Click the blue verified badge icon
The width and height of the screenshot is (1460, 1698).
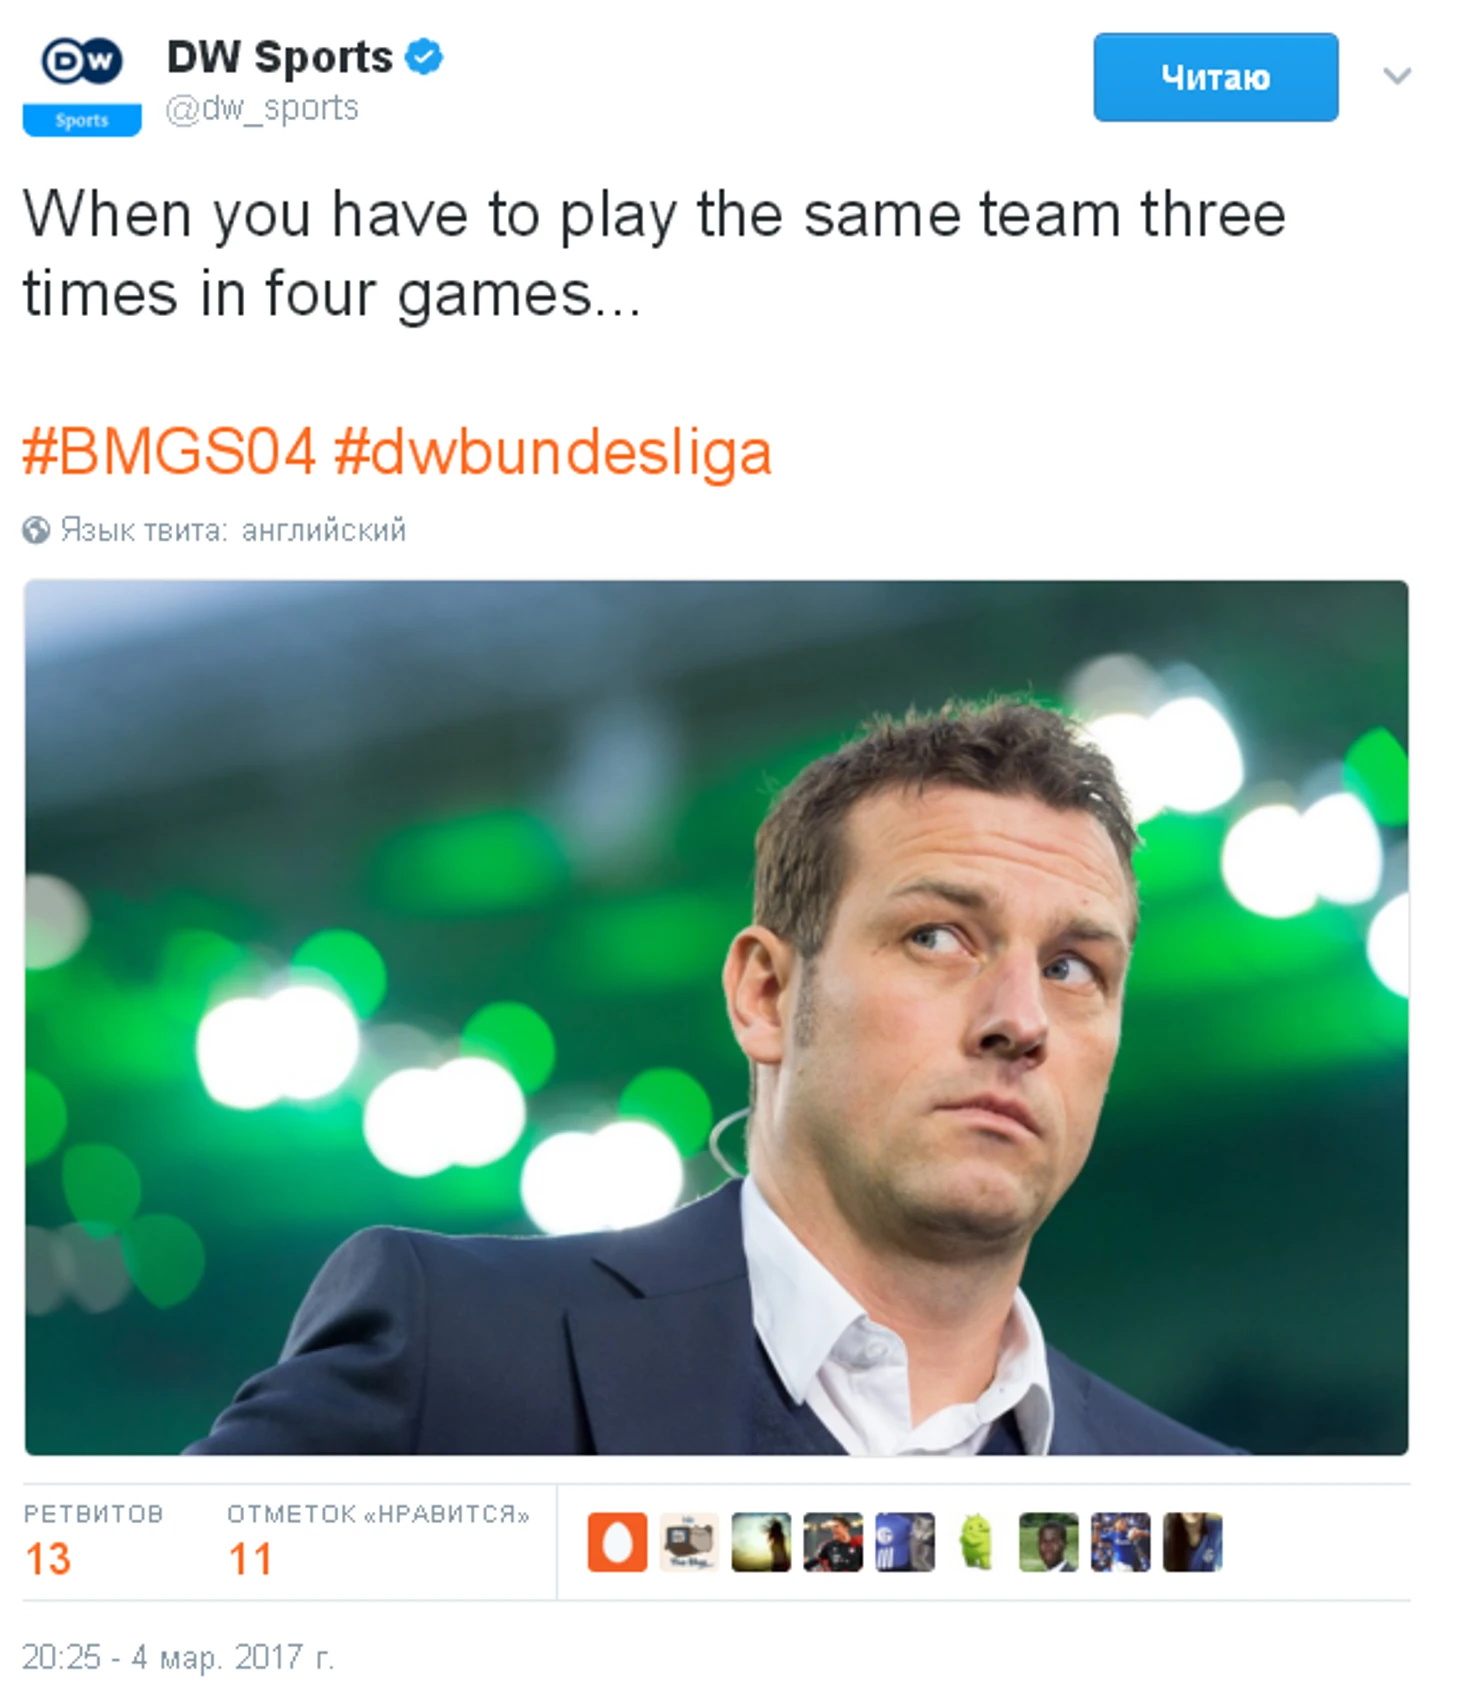(x=424, y=57)
